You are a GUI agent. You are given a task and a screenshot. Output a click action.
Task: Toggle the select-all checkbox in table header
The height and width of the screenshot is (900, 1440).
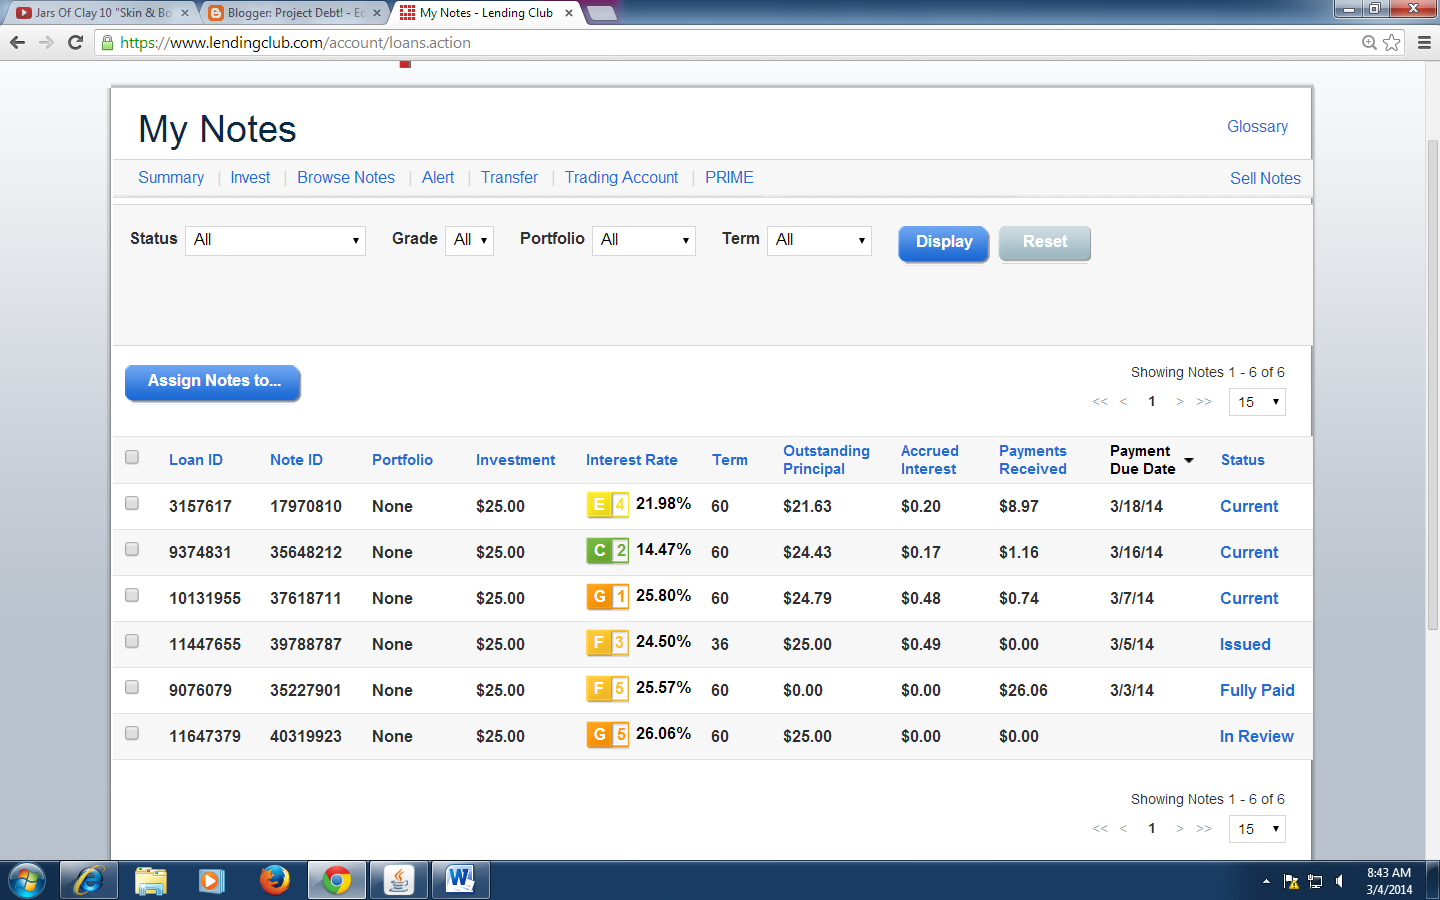pos(132,457)
